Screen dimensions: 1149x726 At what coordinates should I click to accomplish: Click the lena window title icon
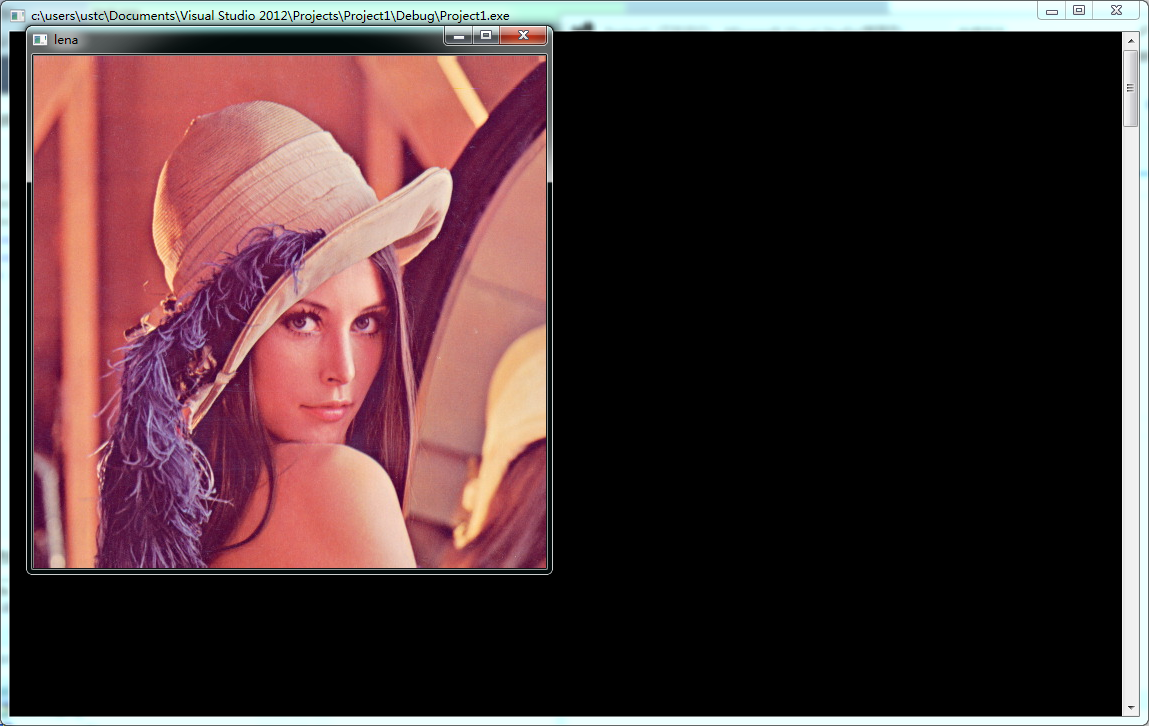click(x=40, y=39)
